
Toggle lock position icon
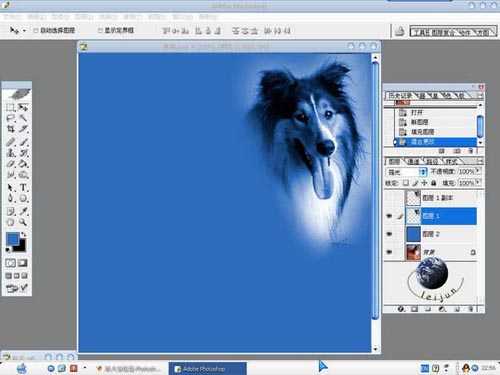point(424,183)
